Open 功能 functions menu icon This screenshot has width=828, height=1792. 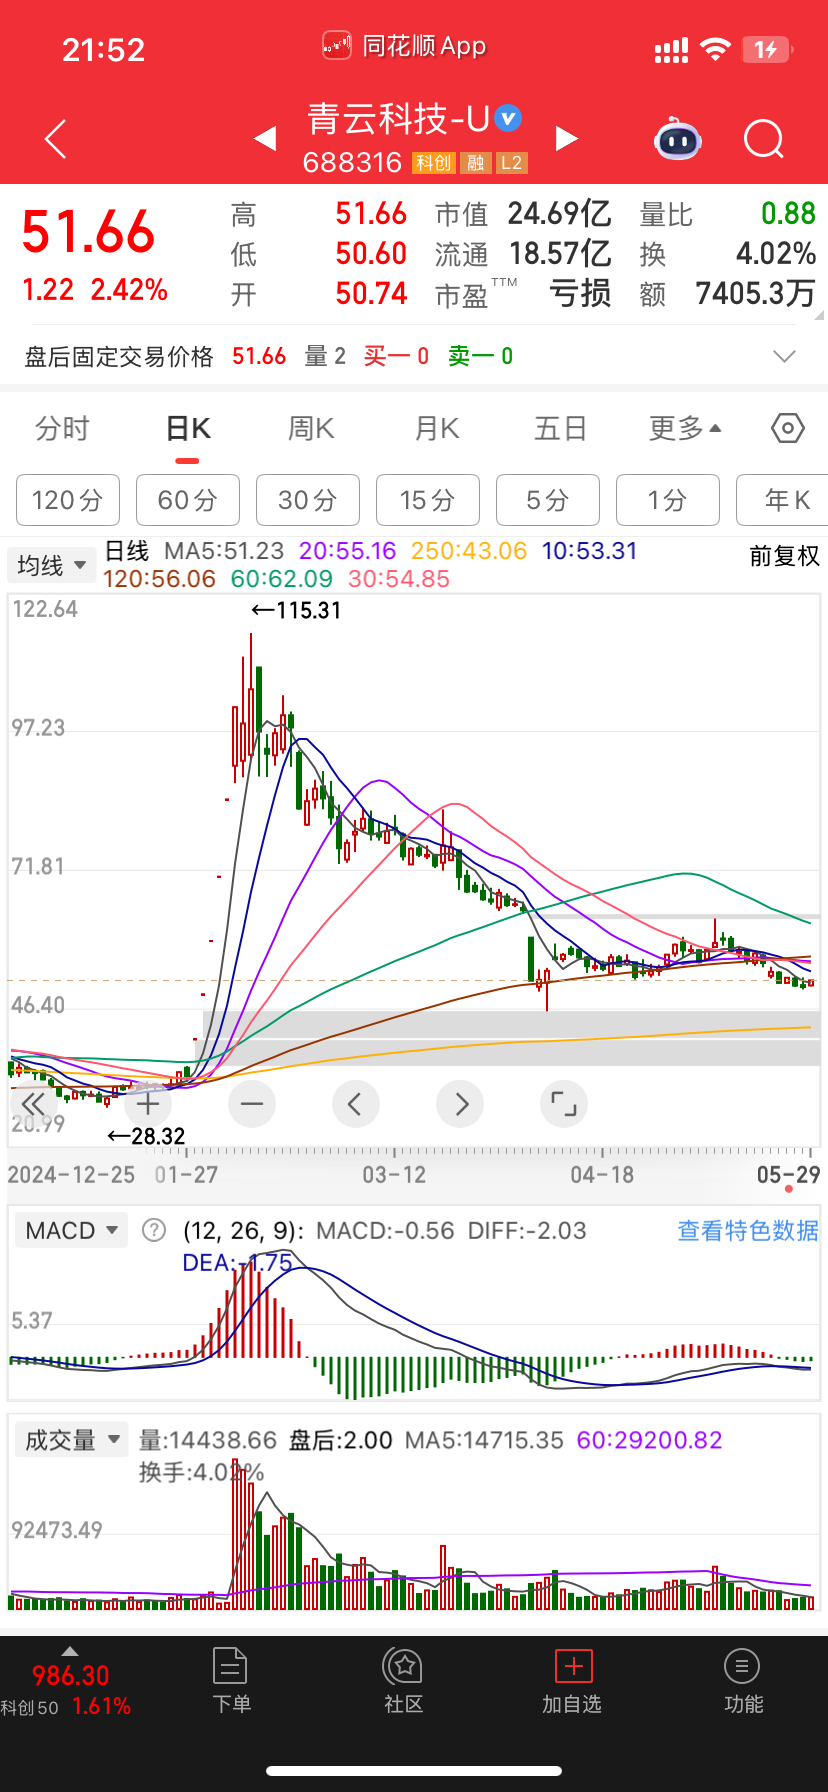[x=742, y=1666]
